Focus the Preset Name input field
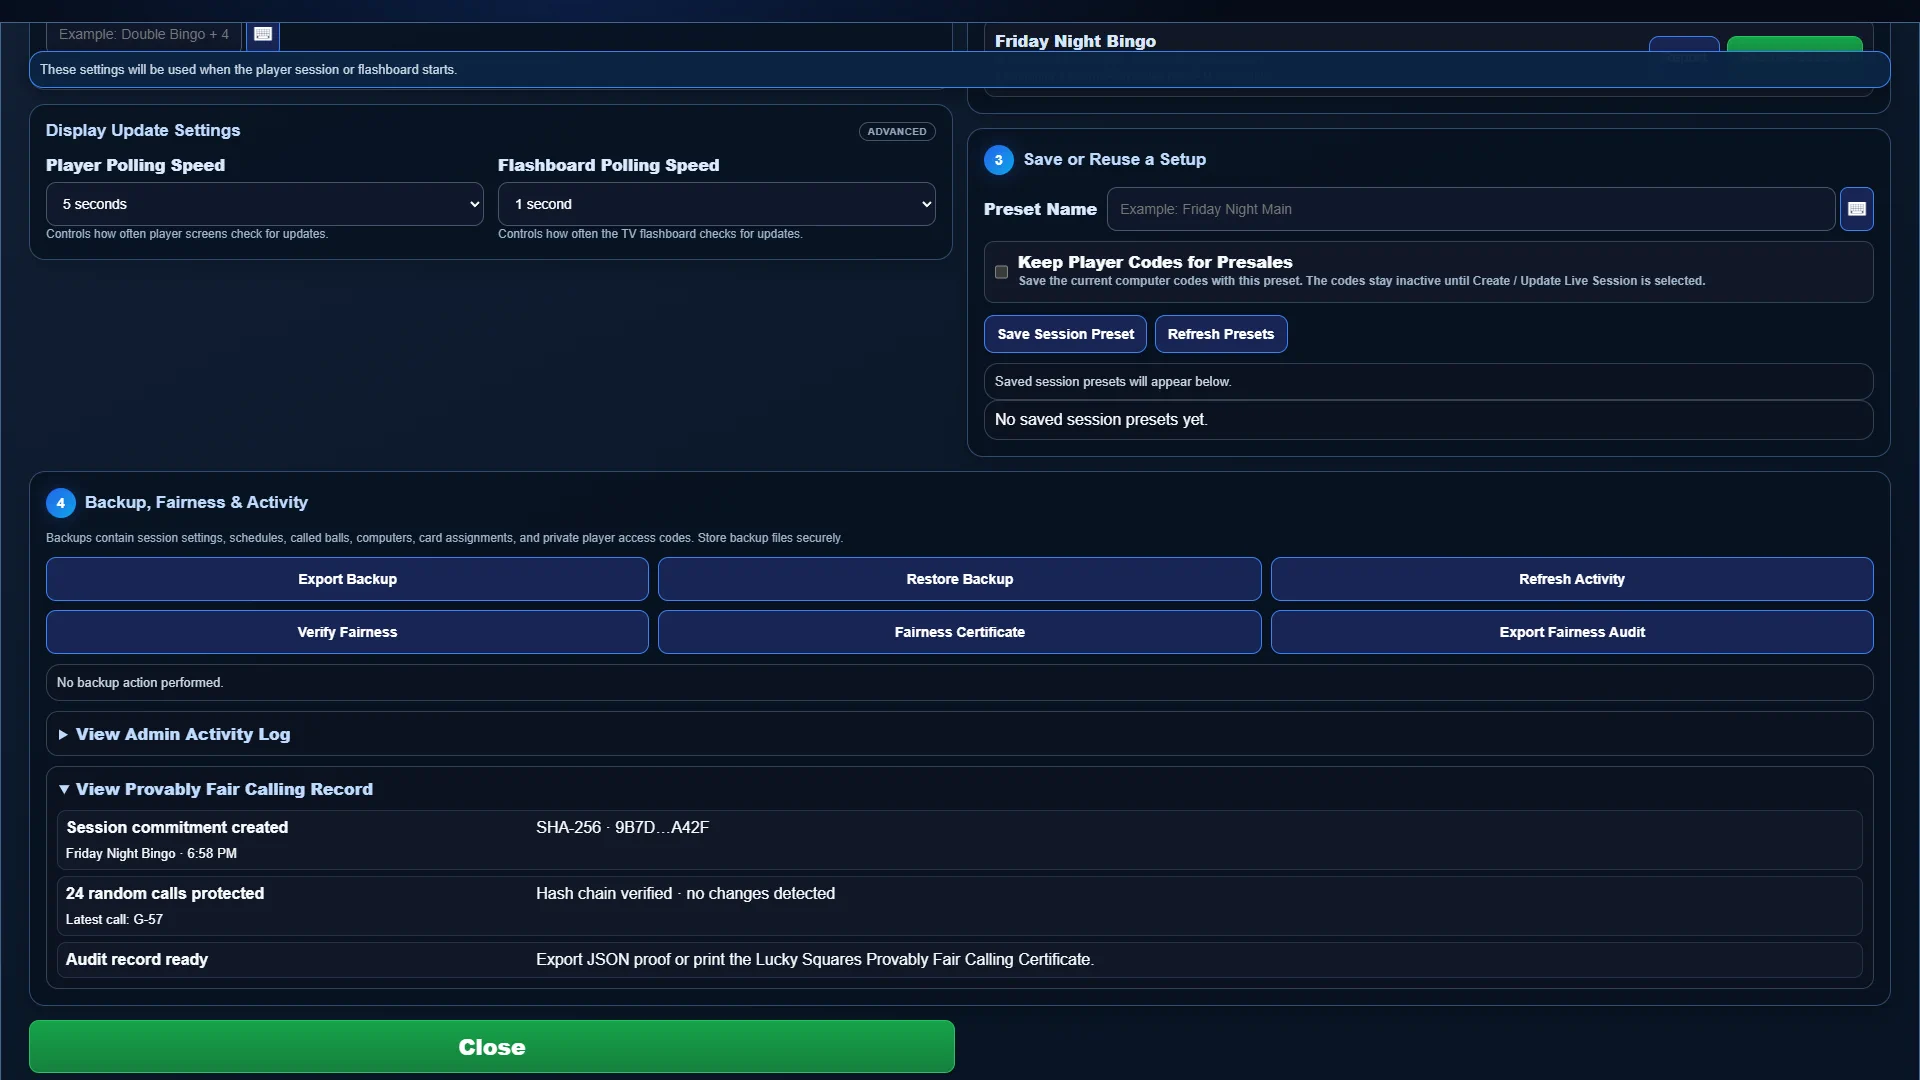The image size is (1920, 1080). (x=1470, y=209)
